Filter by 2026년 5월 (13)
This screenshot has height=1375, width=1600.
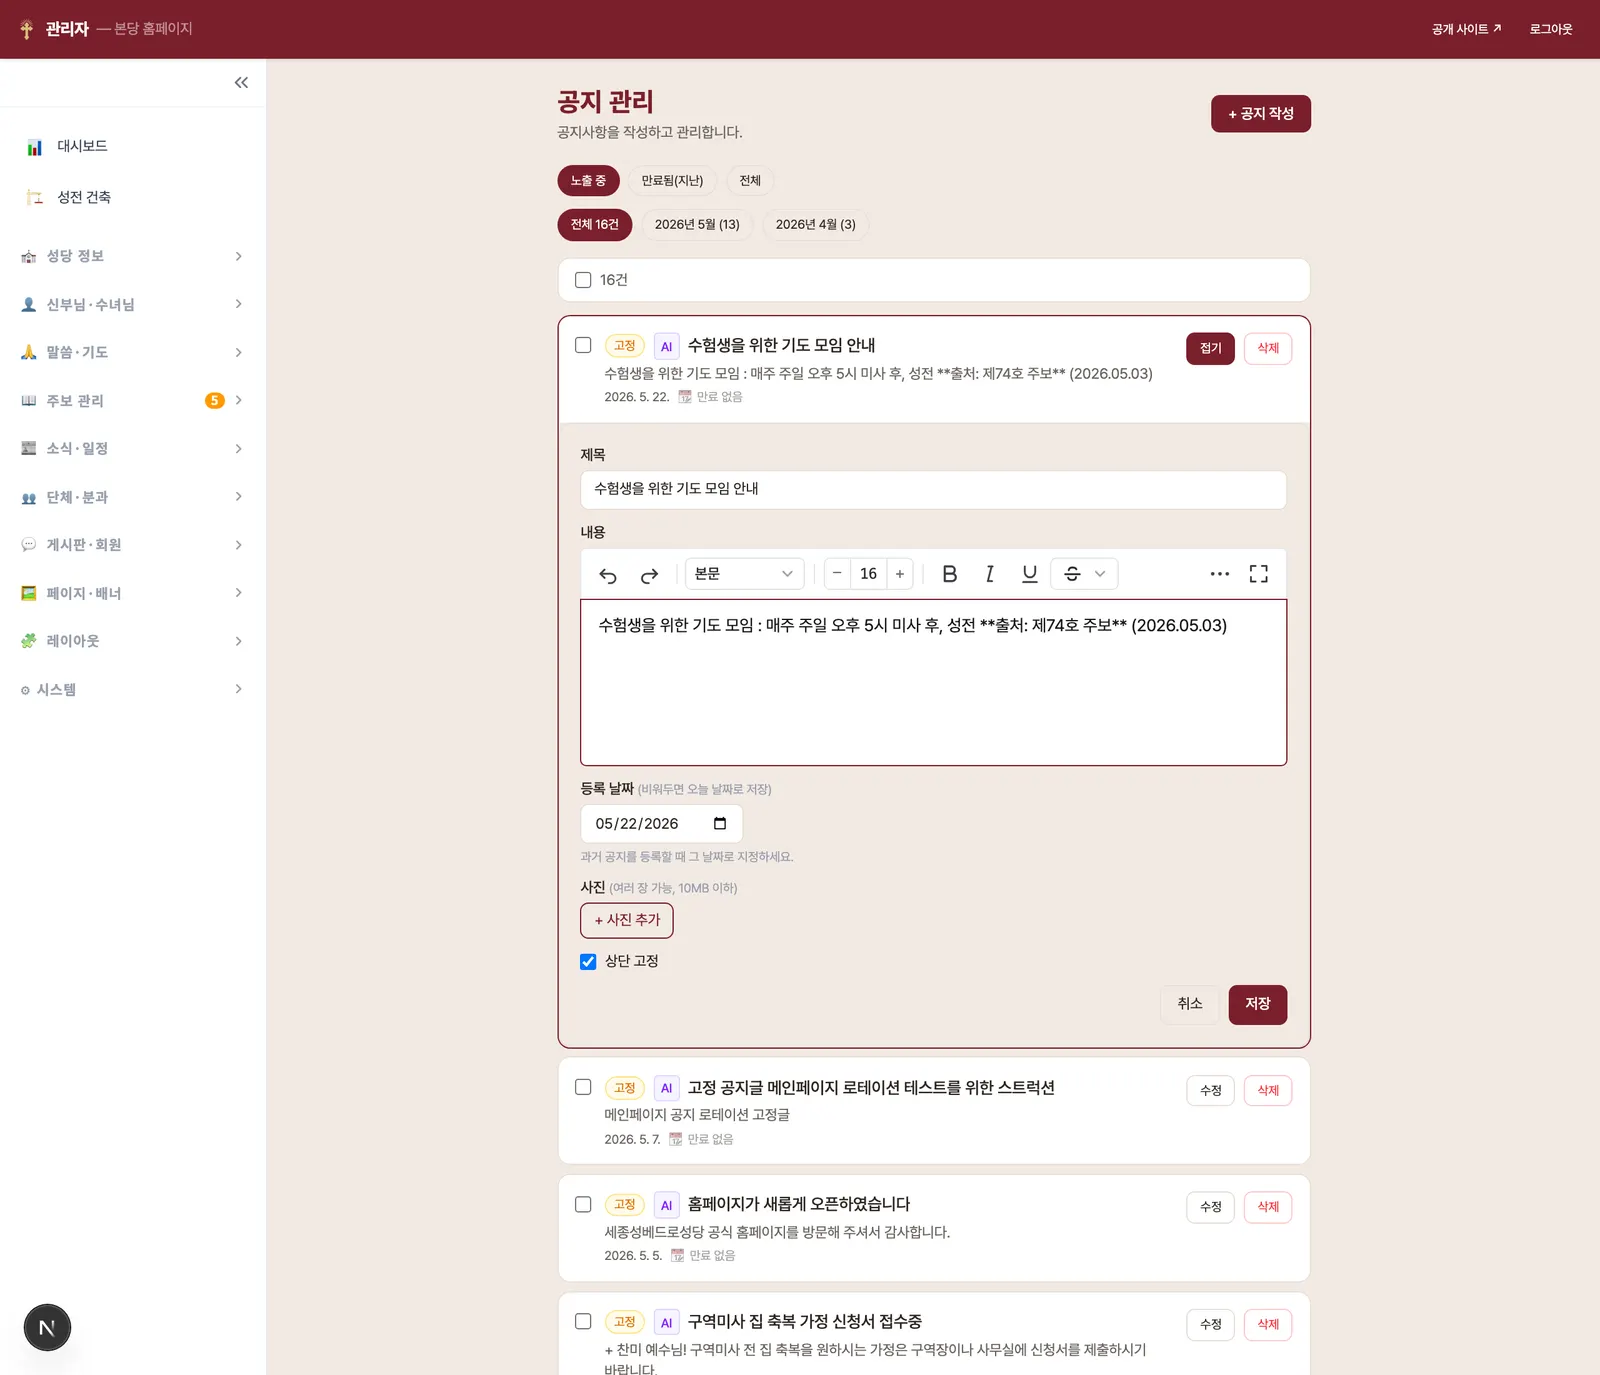coord(697,225)
